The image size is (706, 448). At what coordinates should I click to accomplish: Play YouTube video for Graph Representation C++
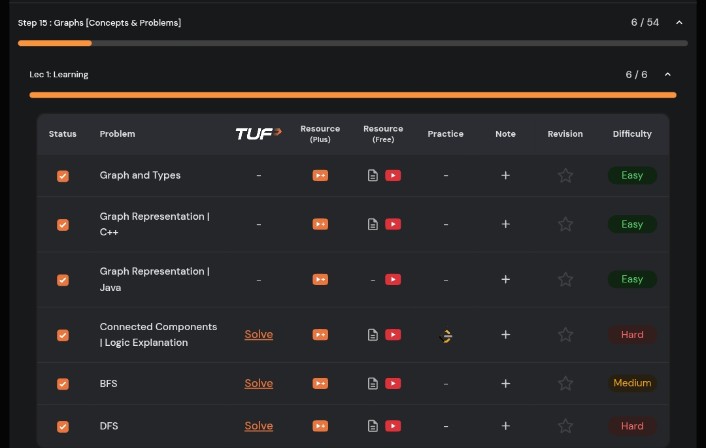[x=393, y=224]
